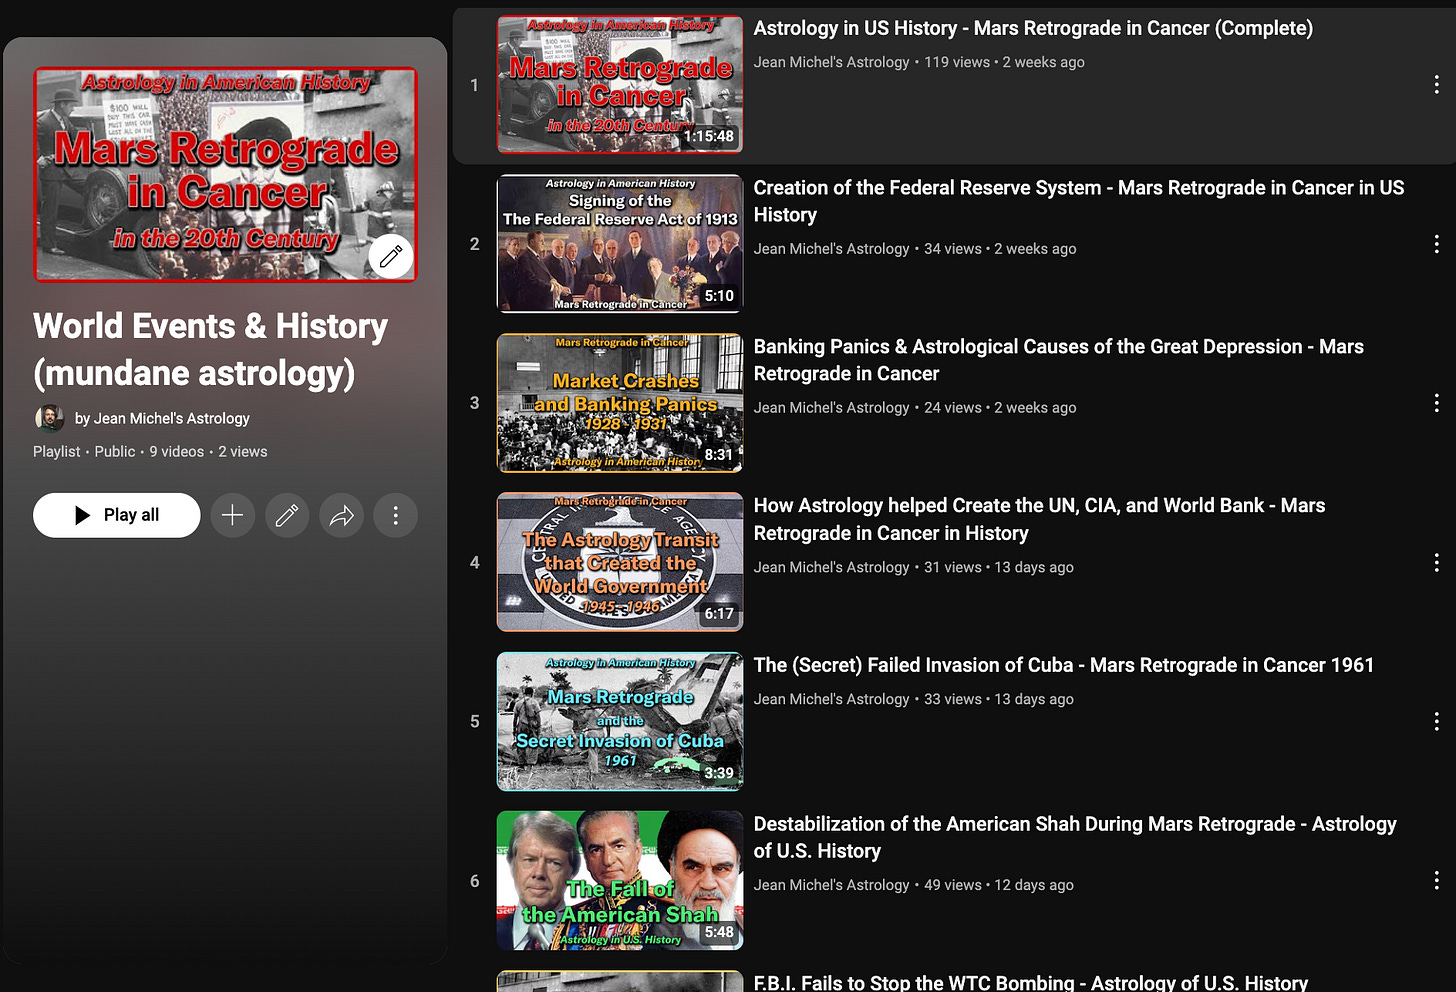Open the playlist more options three-dot button
Viewport: 1456px width, 992px height.
tap(396, 515)
